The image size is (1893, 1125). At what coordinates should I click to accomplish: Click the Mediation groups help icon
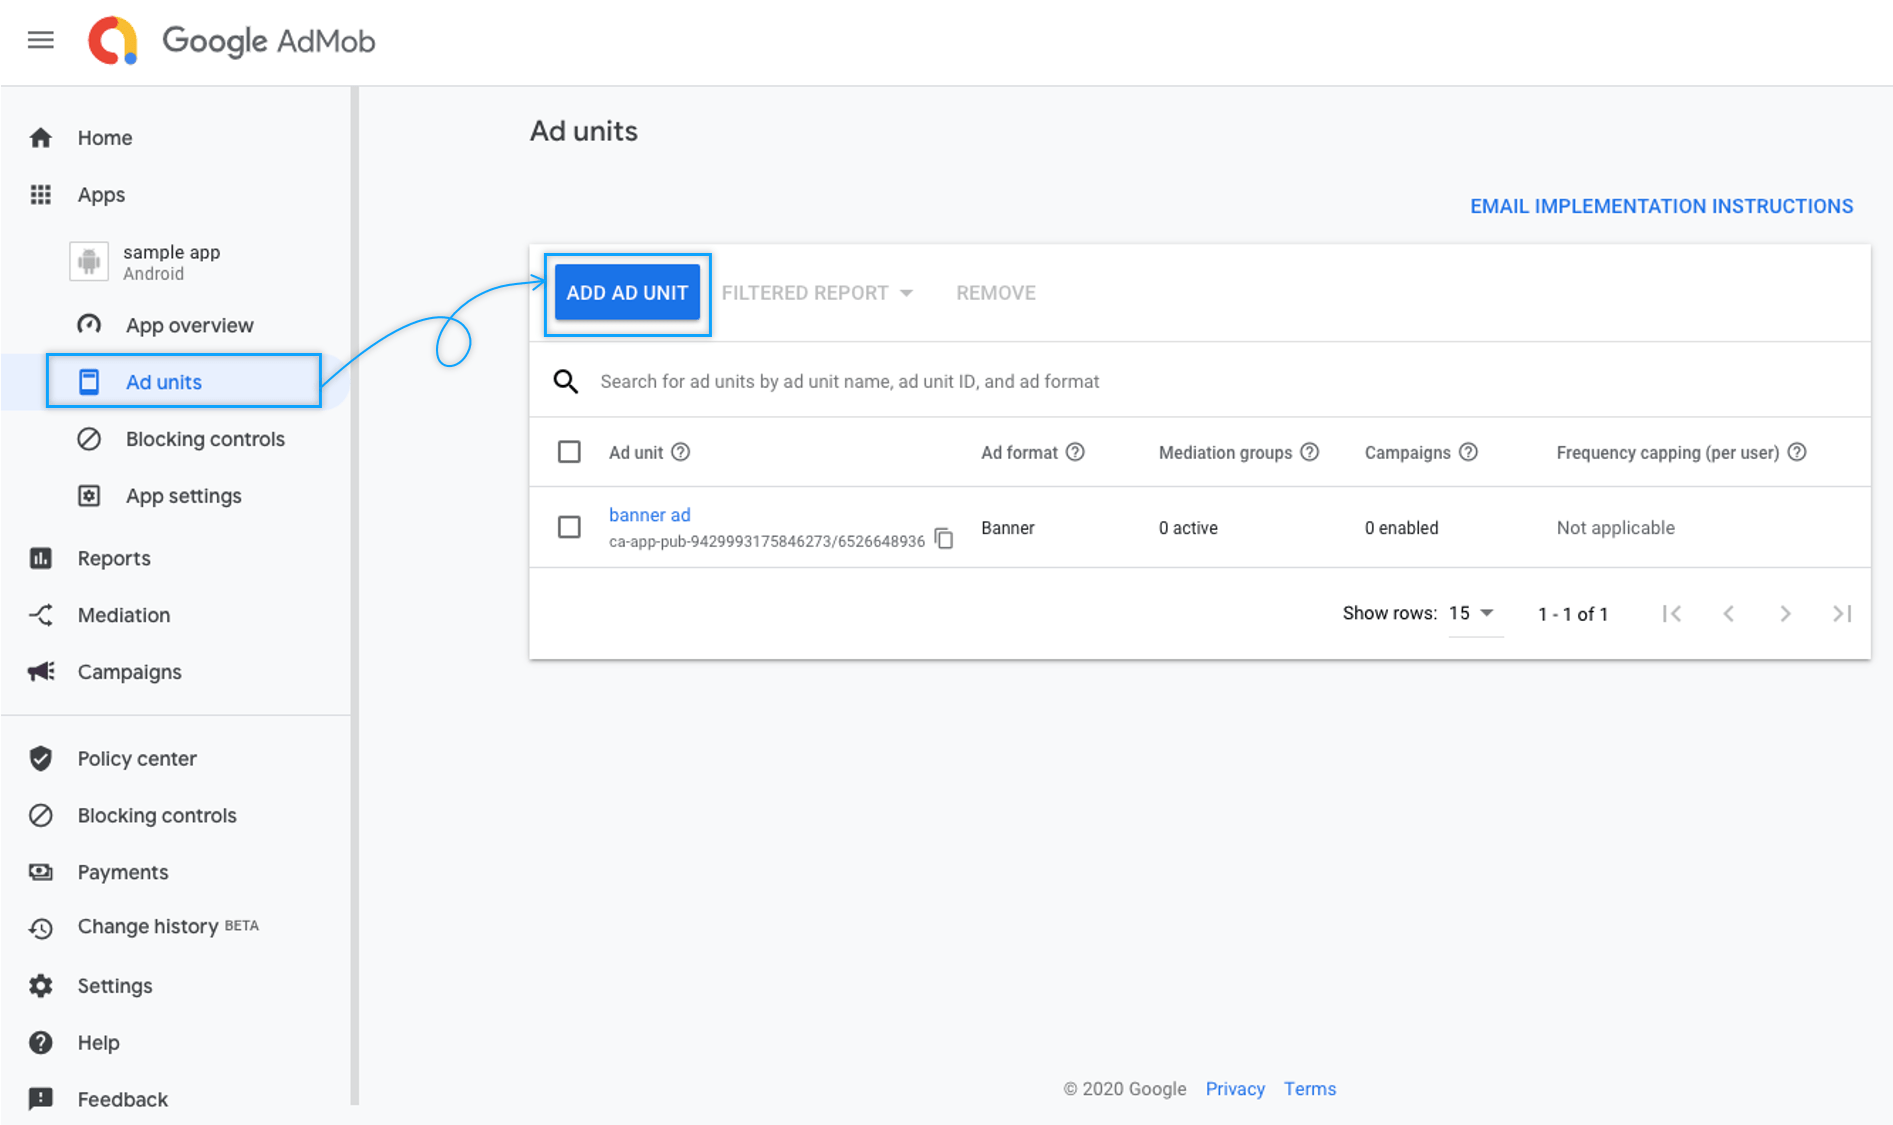pos(1309,452)
